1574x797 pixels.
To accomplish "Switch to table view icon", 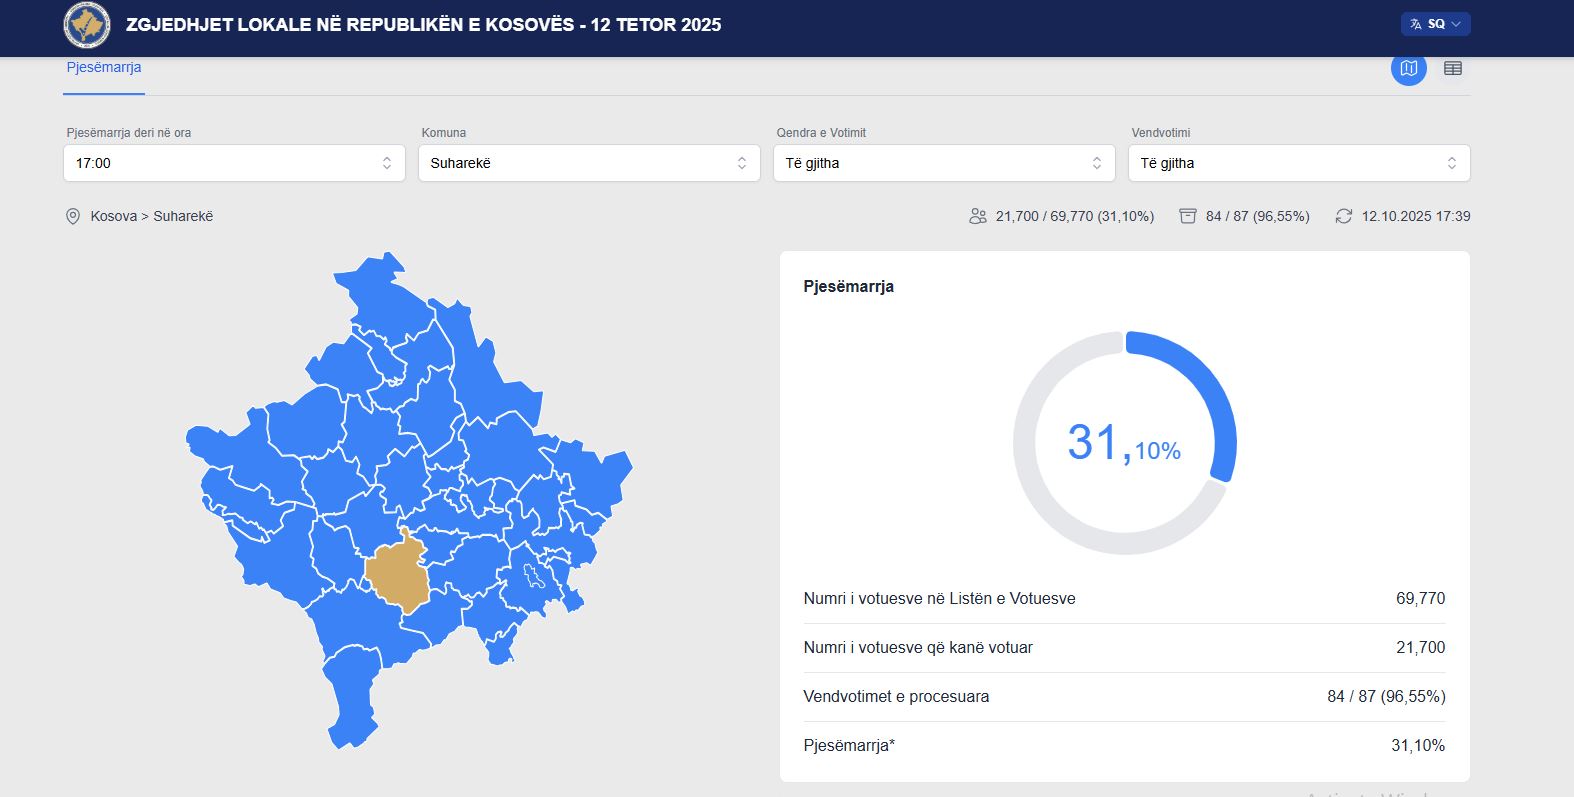I will click(1452, 68).
